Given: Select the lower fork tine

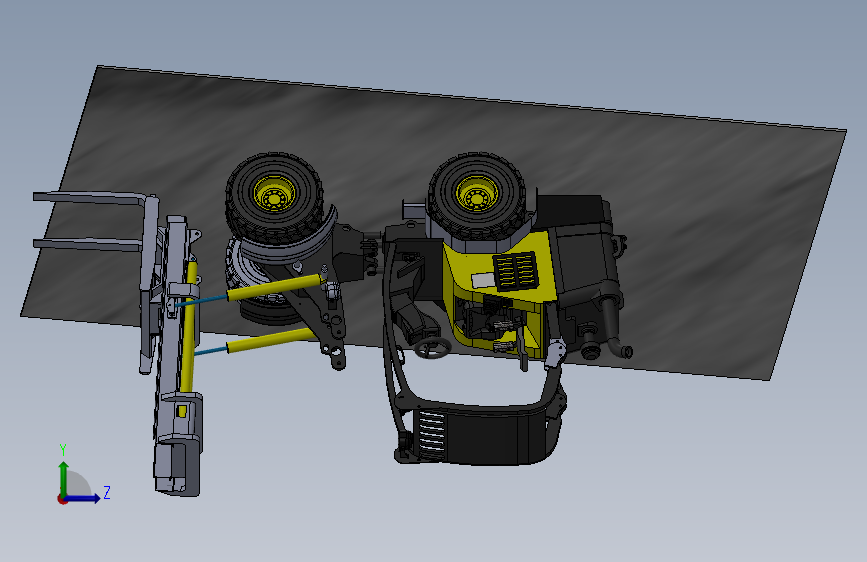Looking at the screenshot, I should 87,246.
